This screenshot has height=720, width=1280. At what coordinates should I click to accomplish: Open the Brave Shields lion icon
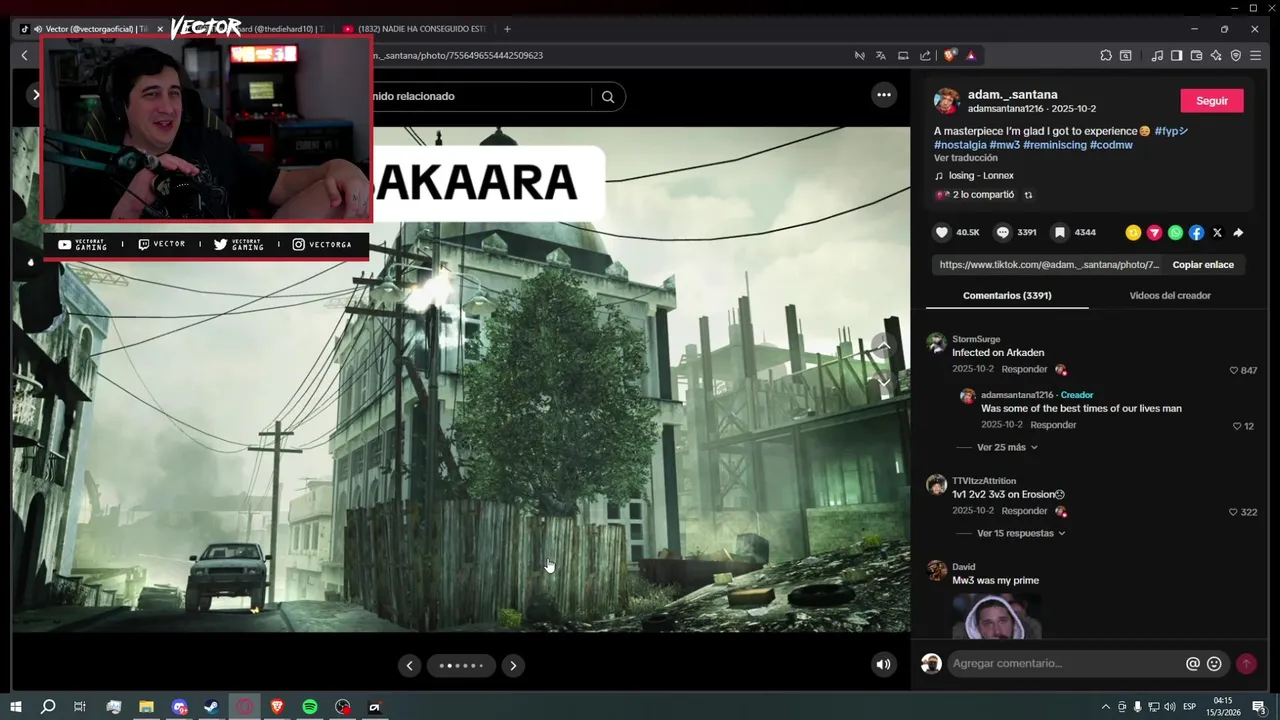(x=949, y=56)
